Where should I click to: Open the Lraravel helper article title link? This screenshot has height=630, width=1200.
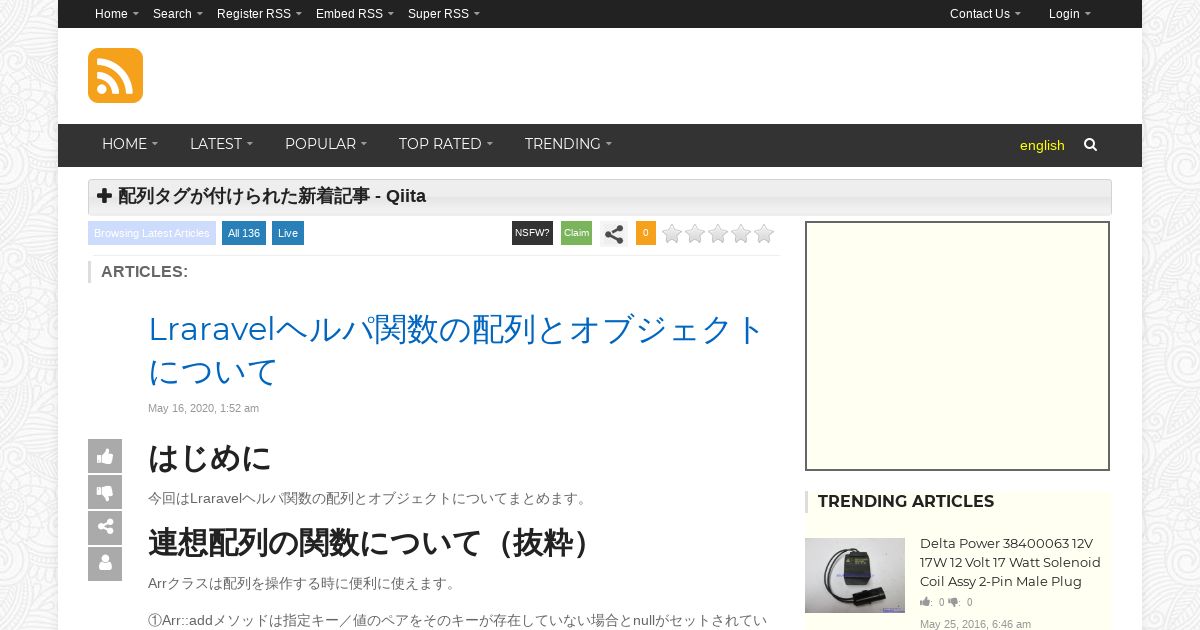pos(456,350)
